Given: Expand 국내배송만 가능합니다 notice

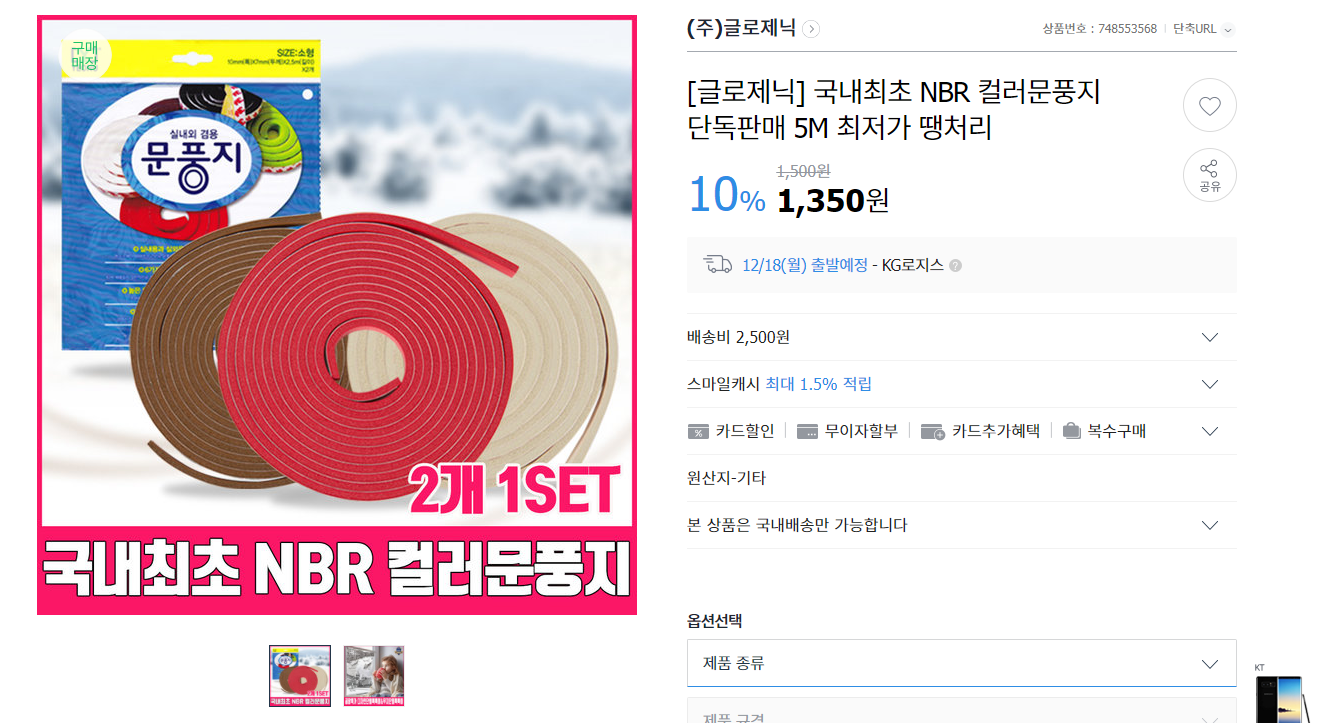Looking at the screenshot, I should tap(961, 525).
